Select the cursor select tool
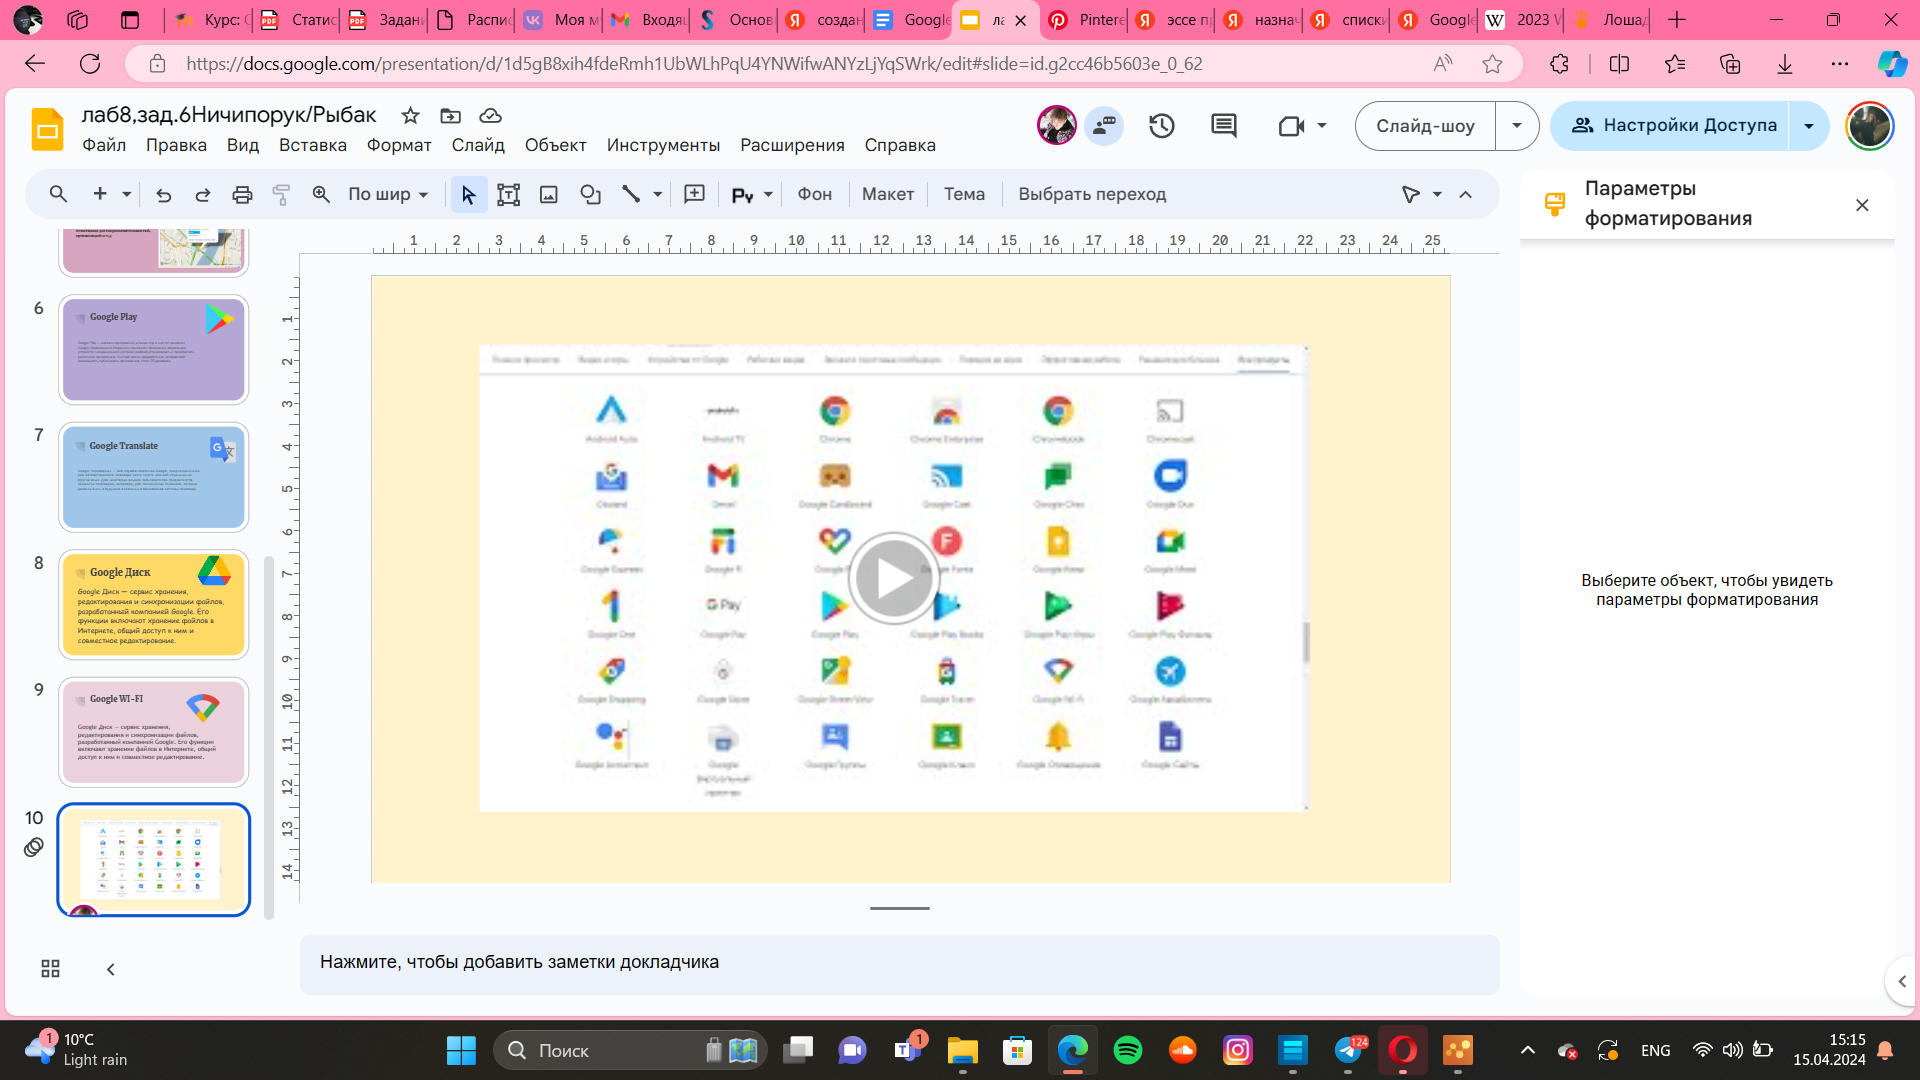Screen dimensions: 1920x1080 [x=468, y=194]
